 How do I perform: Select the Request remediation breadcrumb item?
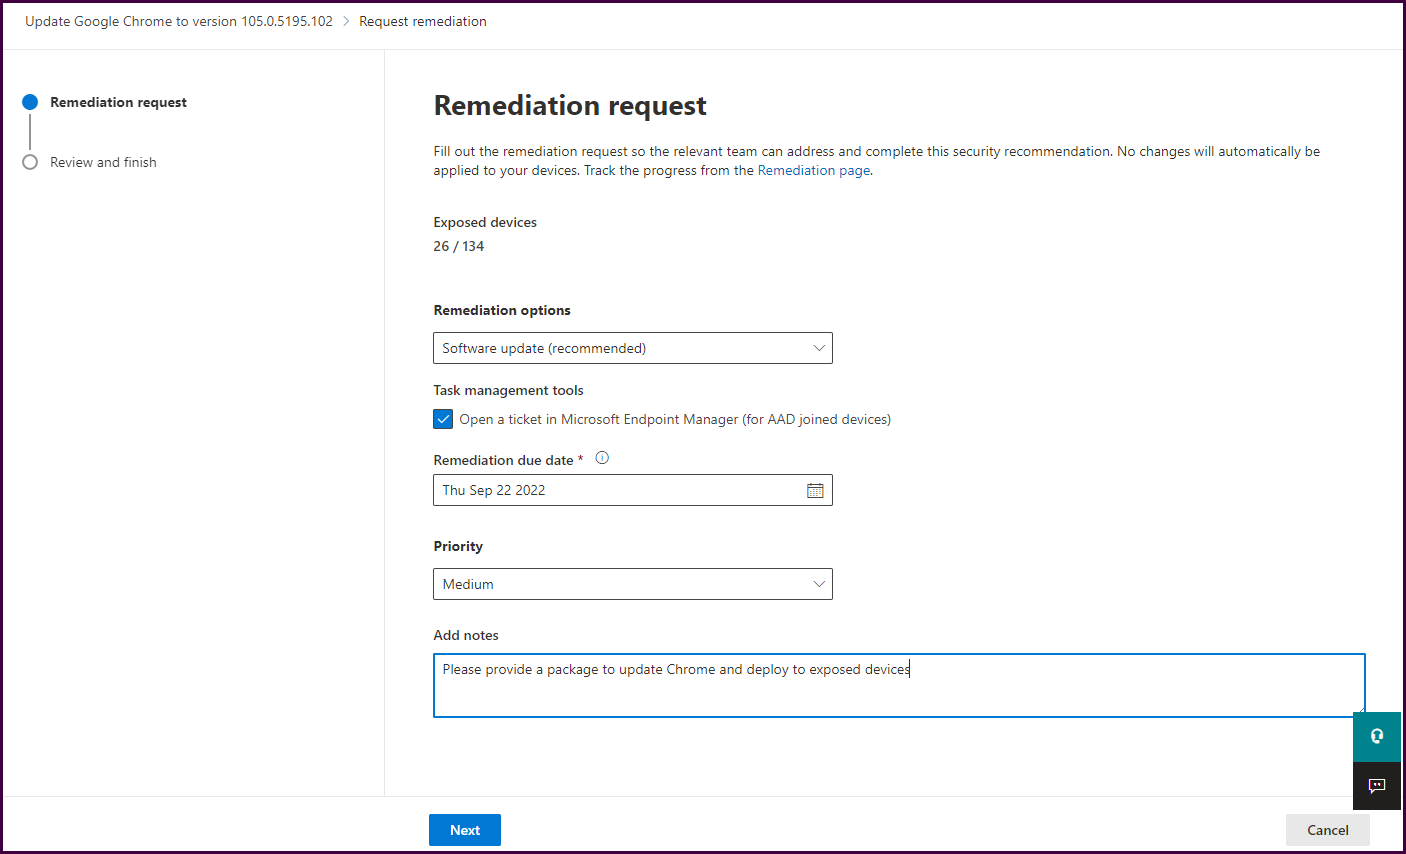[423, 21]
